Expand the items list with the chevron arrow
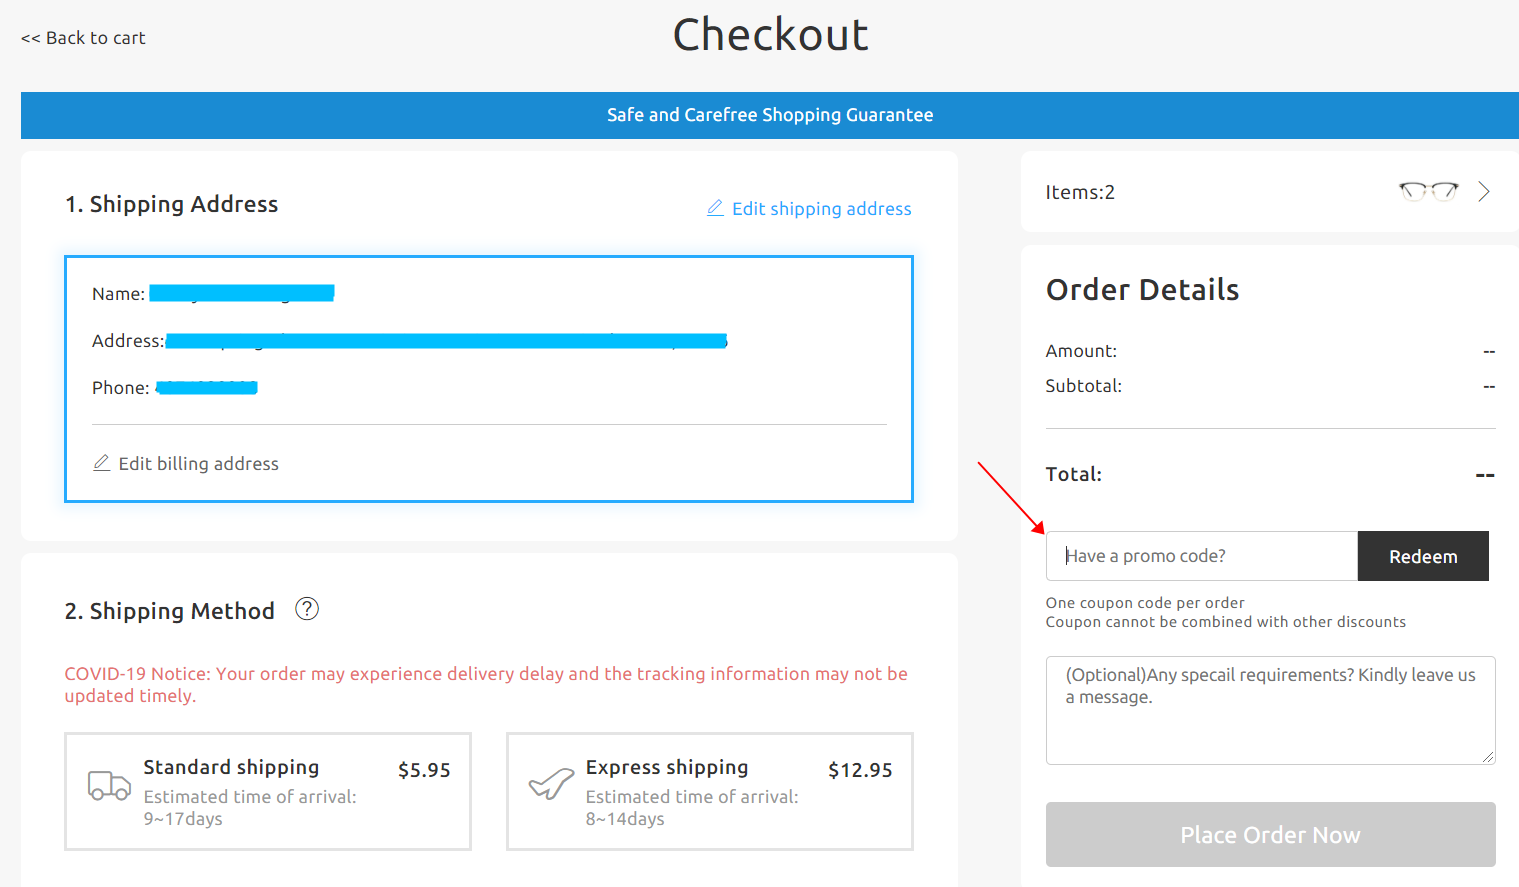1519x887 pixels. 1484,192
